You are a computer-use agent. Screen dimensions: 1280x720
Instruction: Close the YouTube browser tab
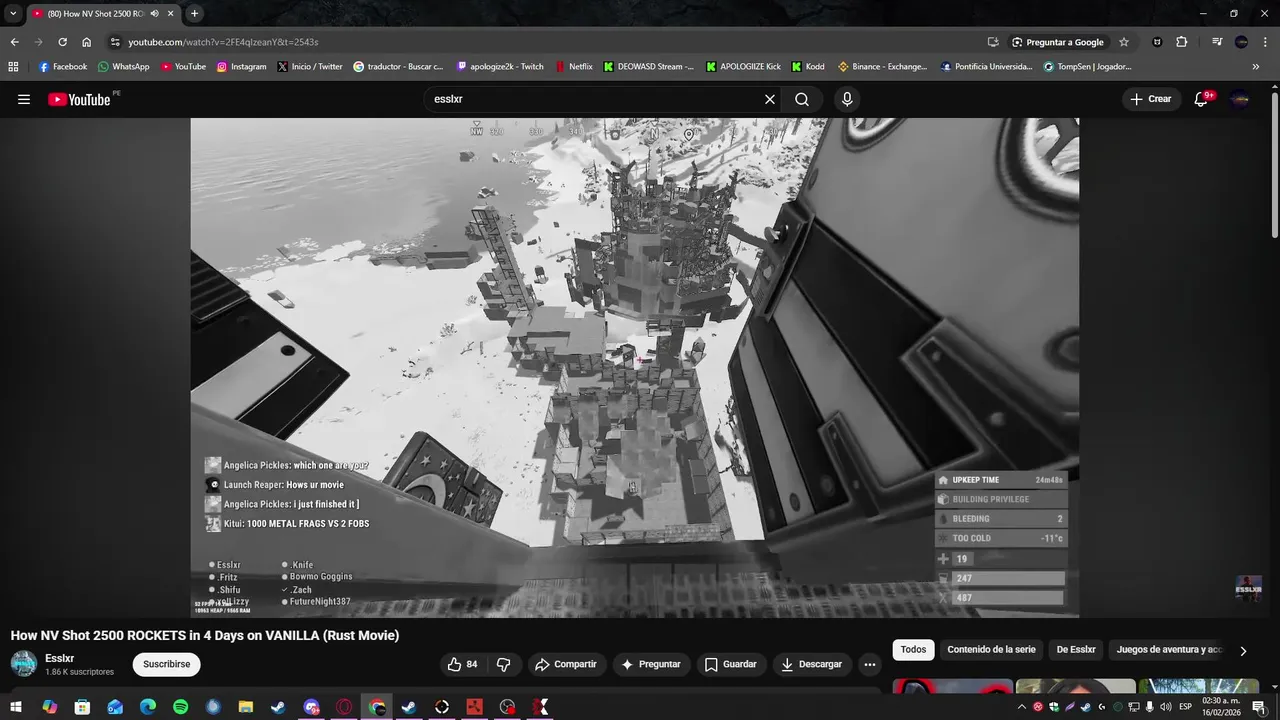click(x=171, y=14)
